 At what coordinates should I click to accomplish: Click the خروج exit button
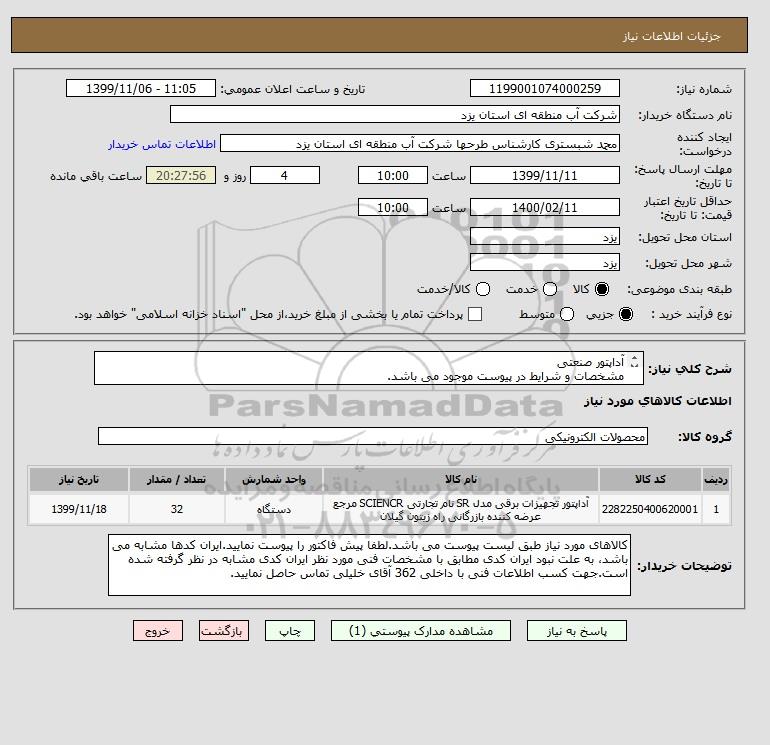click(158, 631)
